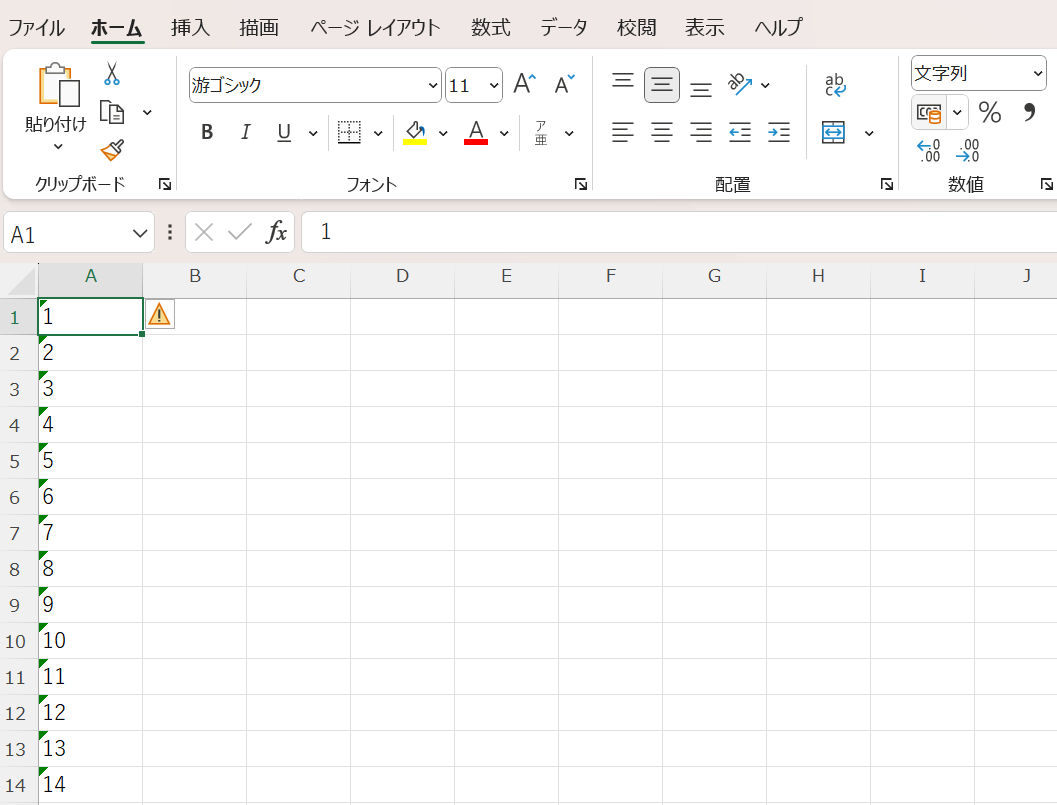Toggle bold formatting
1057x805 pixels.
tap(207, 133)
